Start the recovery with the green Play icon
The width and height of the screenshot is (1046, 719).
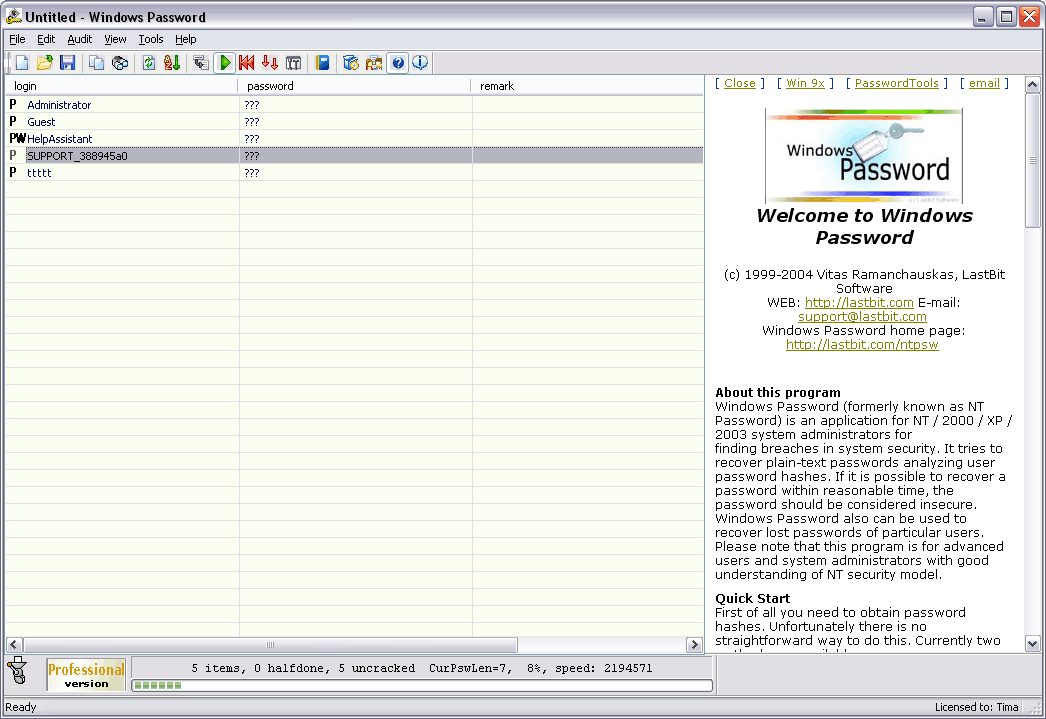pyautogui.click(x=224, y=62)
